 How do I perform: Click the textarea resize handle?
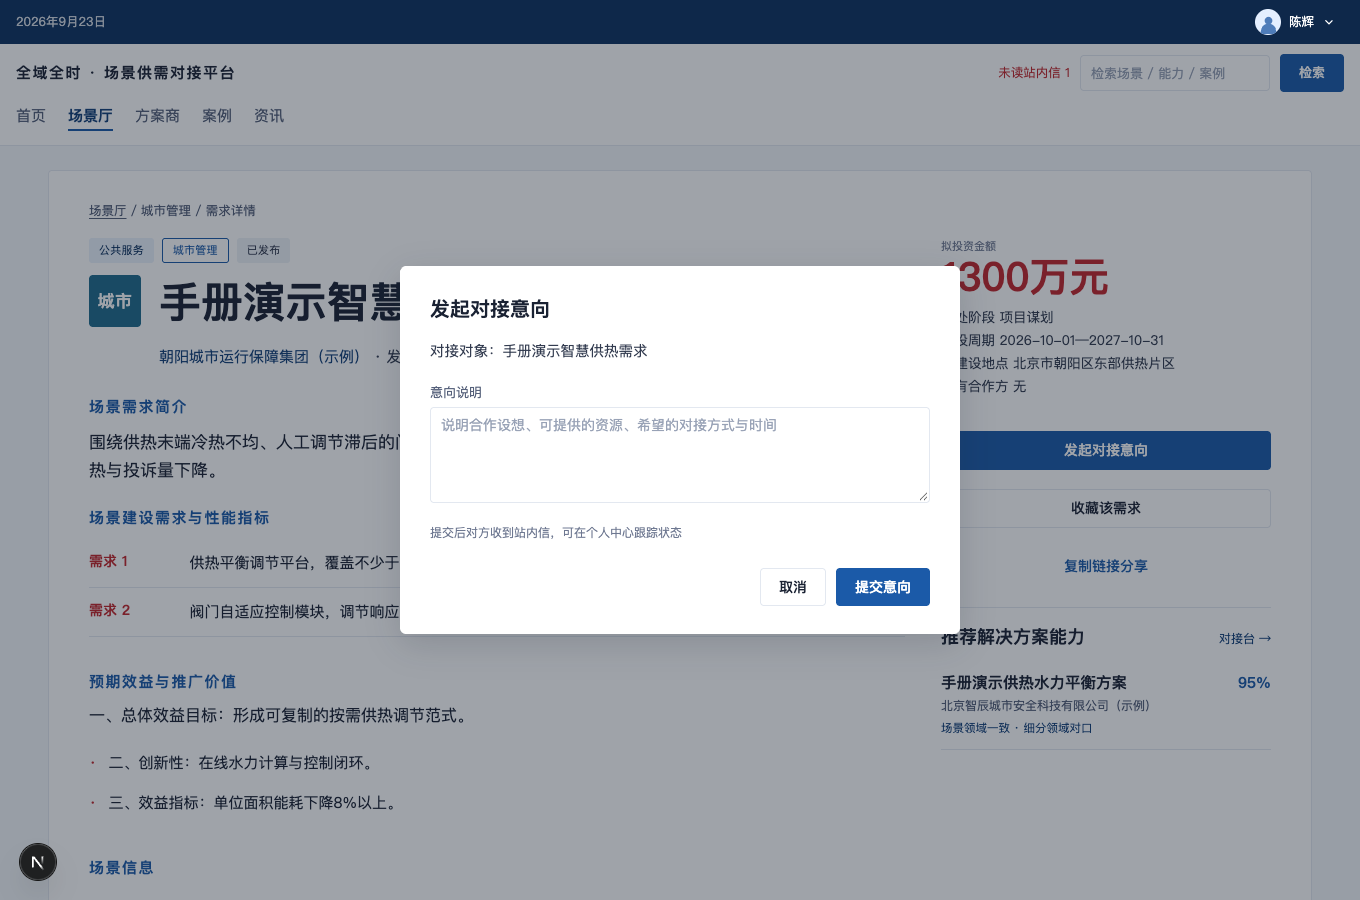923,496
